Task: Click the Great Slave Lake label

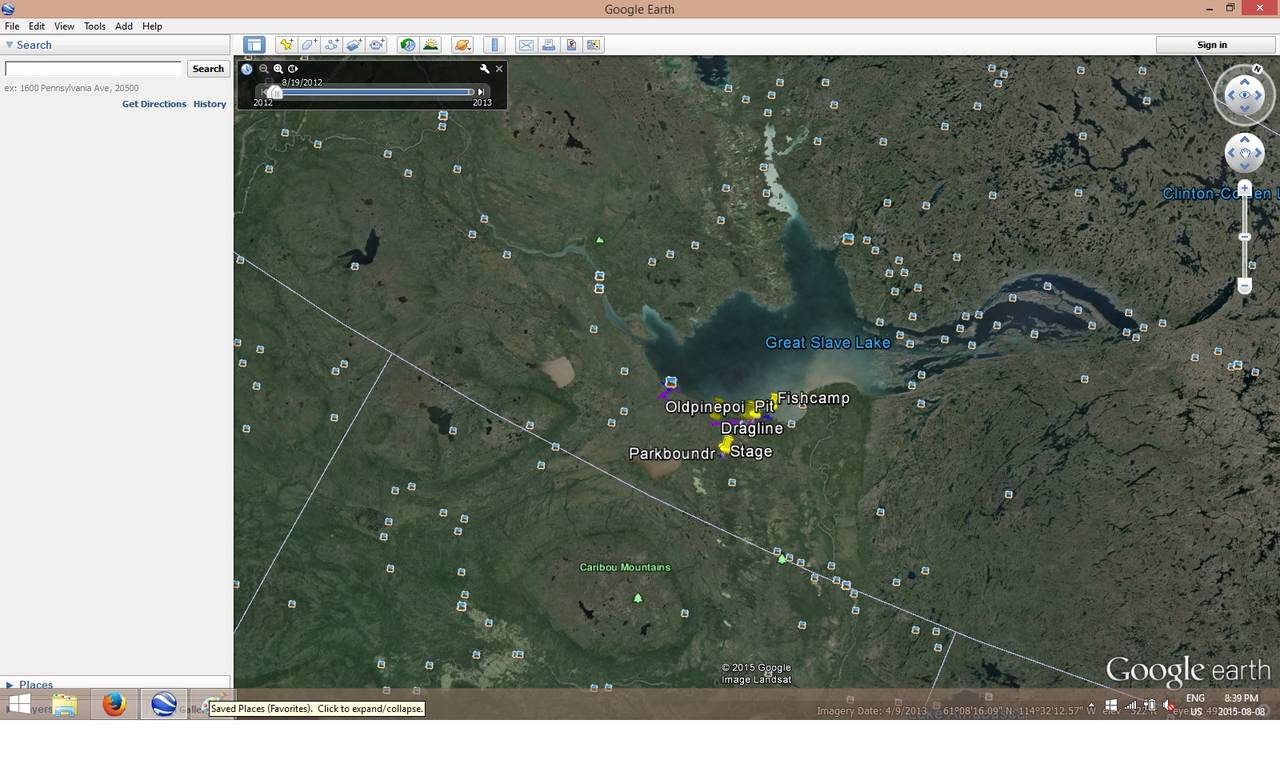Action: click(x=828, y=343)
